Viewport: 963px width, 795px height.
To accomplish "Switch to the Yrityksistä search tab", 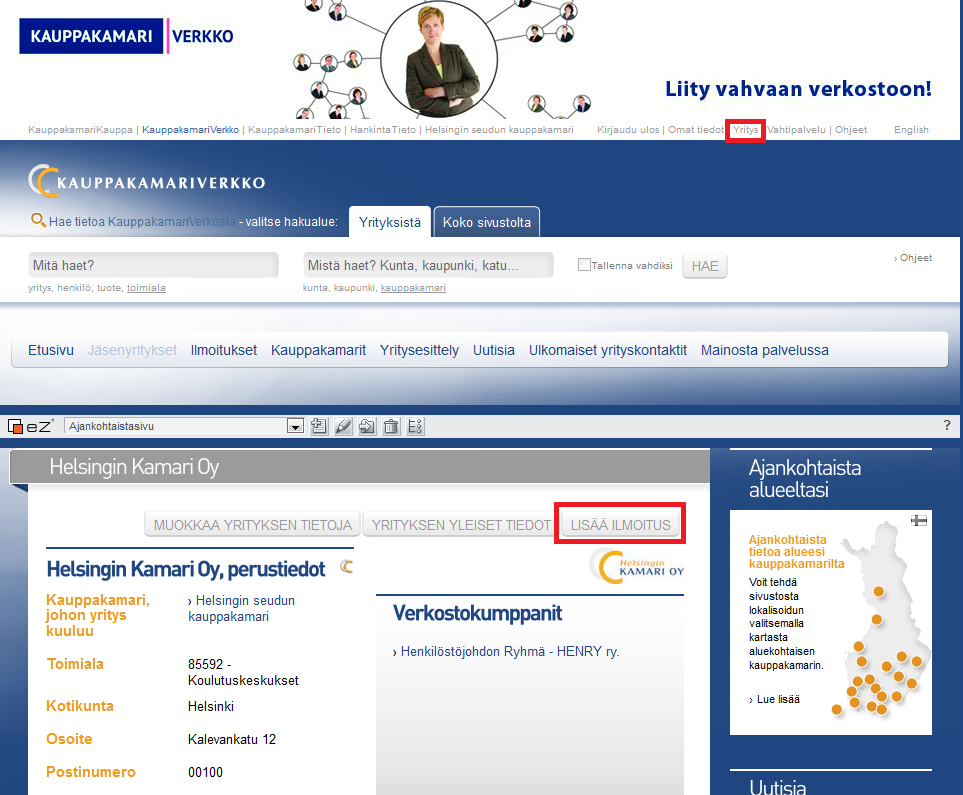I will tap(390, 222).
